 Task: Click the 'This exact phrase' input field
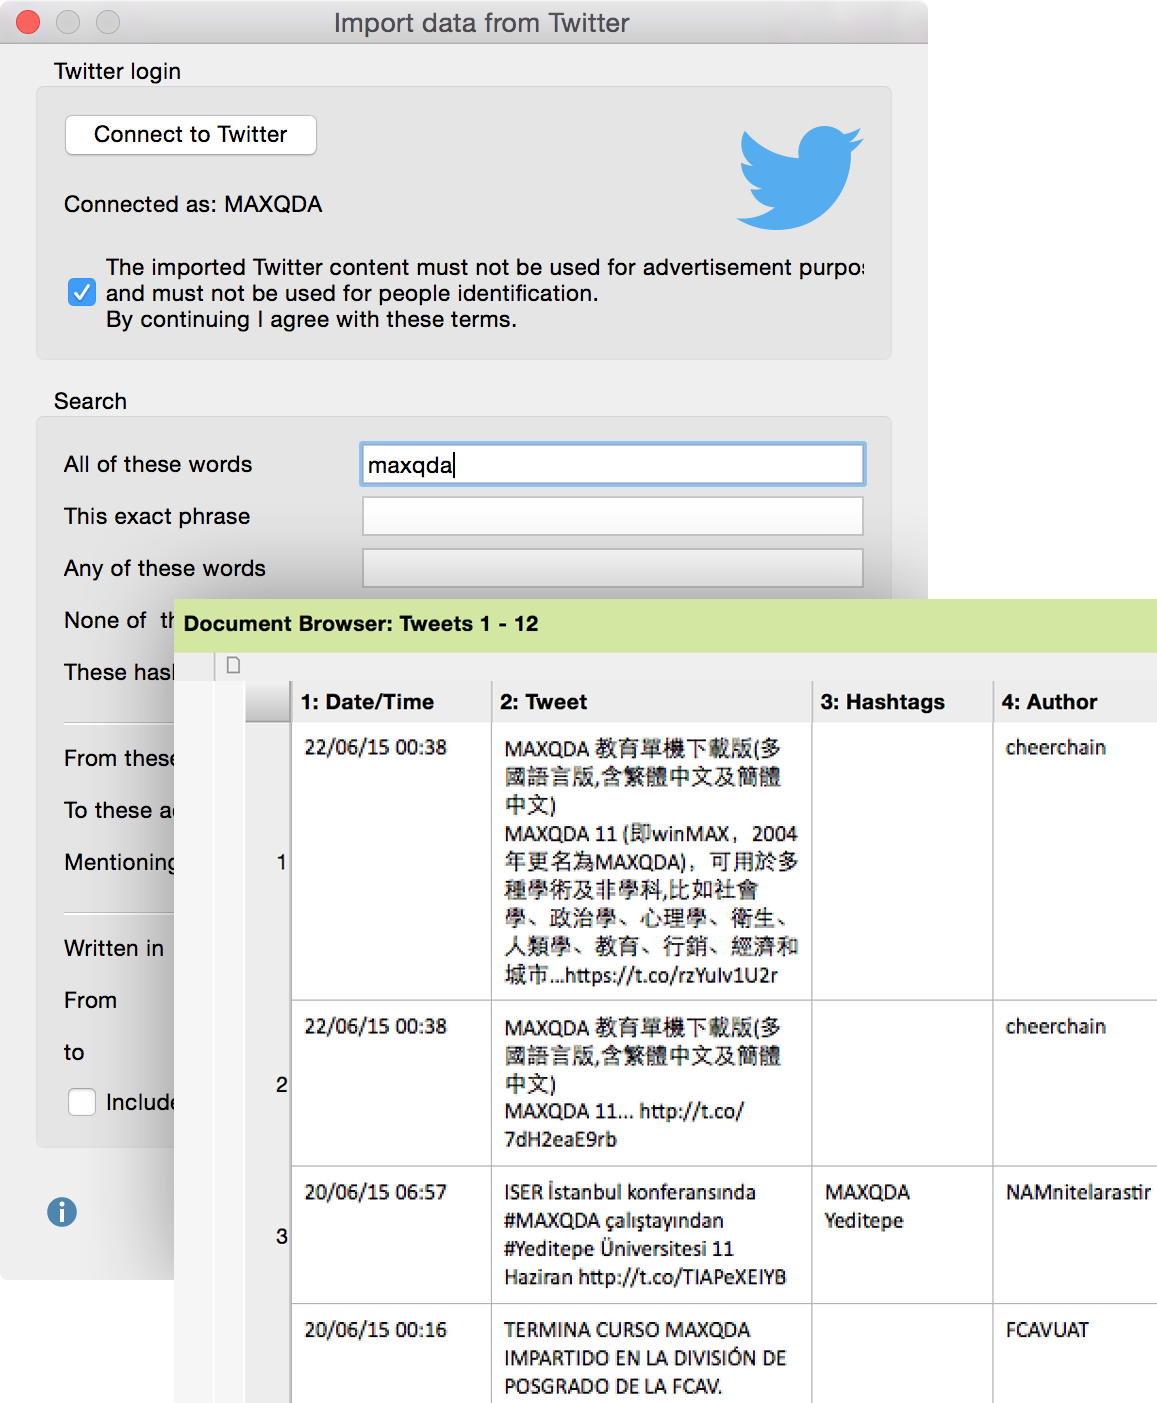coord(613,517)
